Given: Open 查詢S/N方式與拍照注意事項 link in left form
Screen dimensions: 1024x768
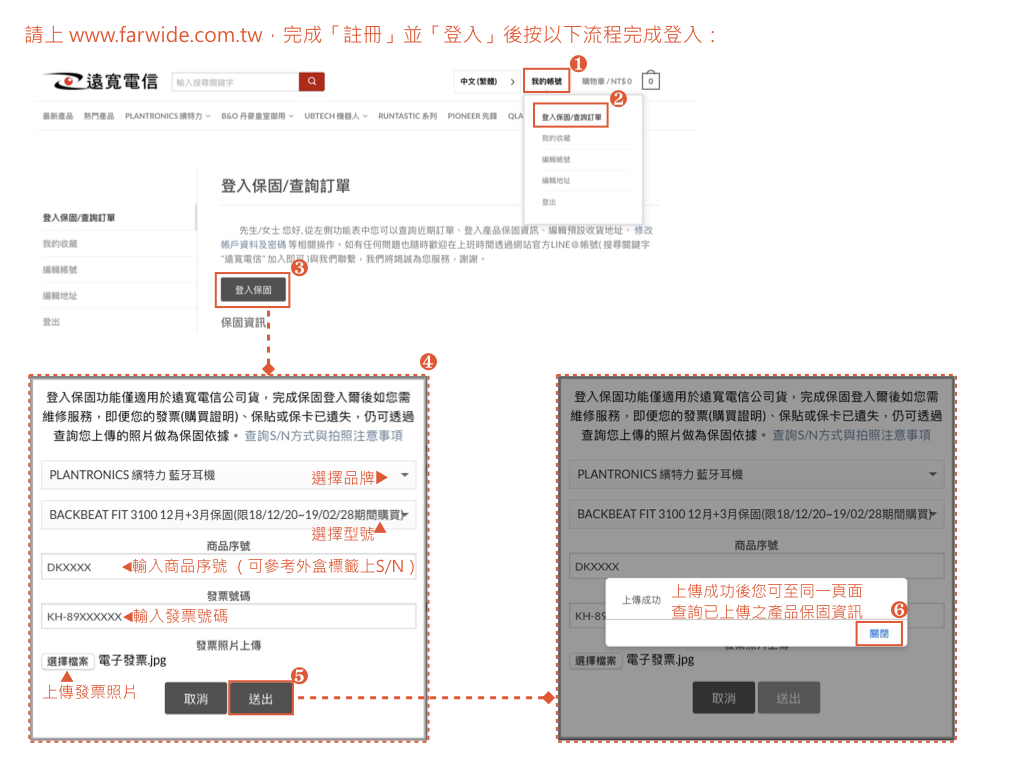Looking at the screenshot, I should 323,436.
